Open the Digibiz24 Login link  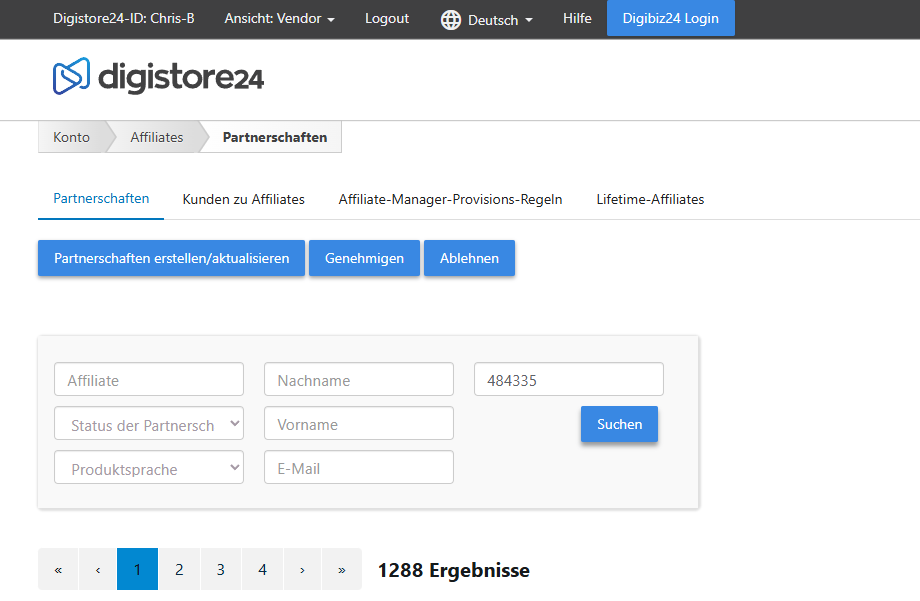(x=670, y=19)
